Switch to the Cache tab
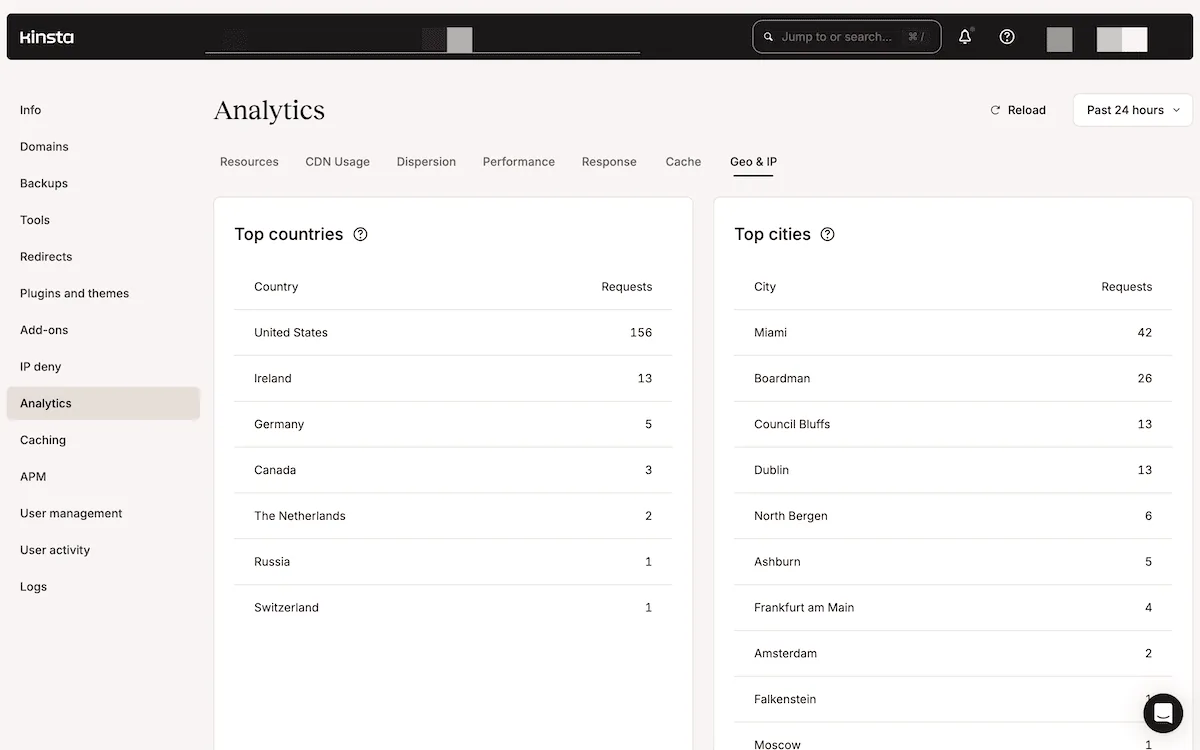The width and height of the screenshot is (1200, 750). point(683,161)
